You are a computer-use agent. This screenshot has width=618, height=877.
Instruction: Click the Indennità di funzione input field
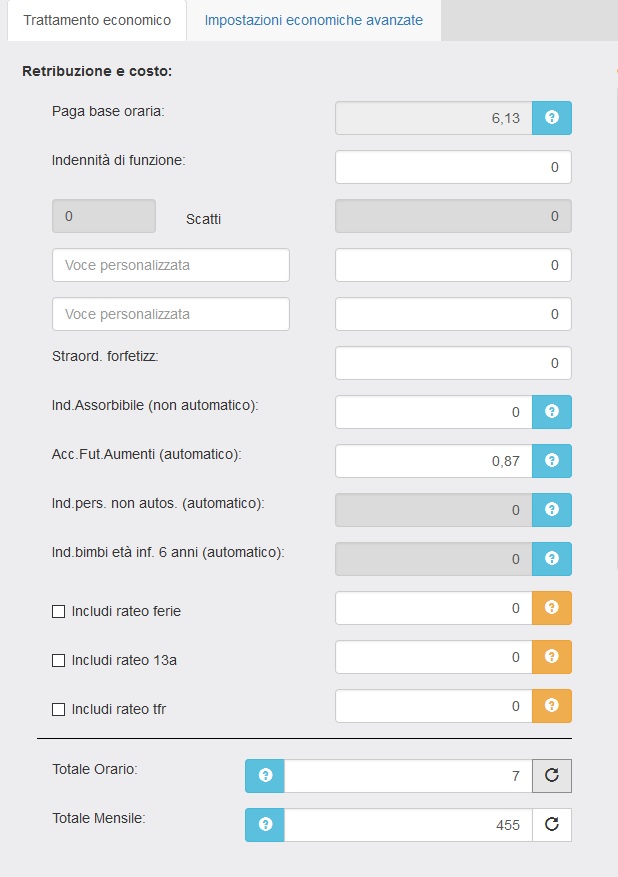[452, 167]
